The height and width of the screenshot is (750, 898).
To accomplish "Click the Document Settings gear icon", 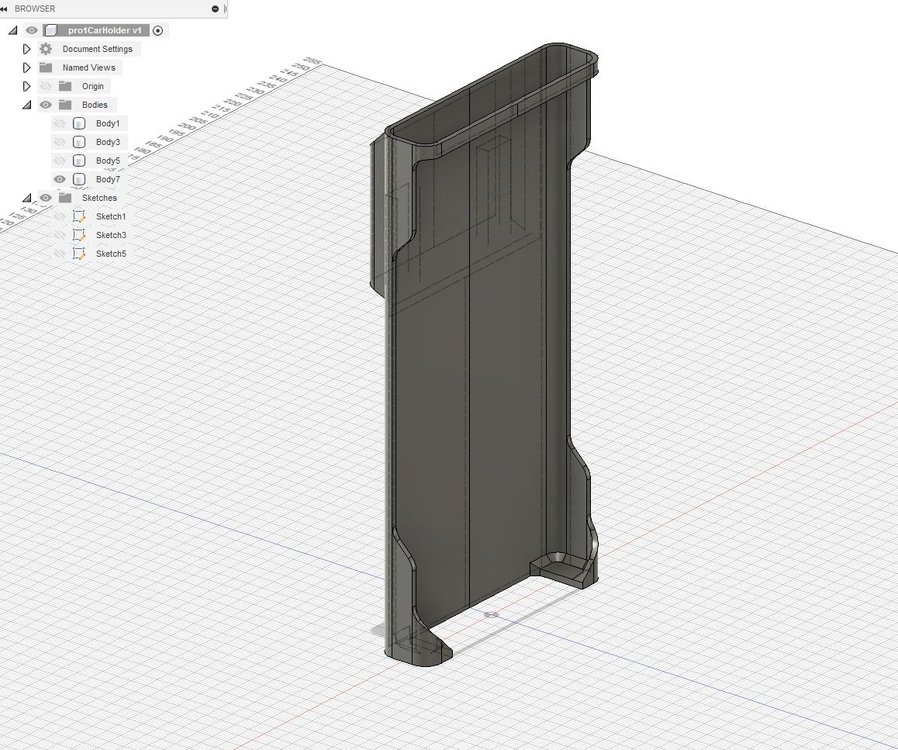I will coord(45,49).
